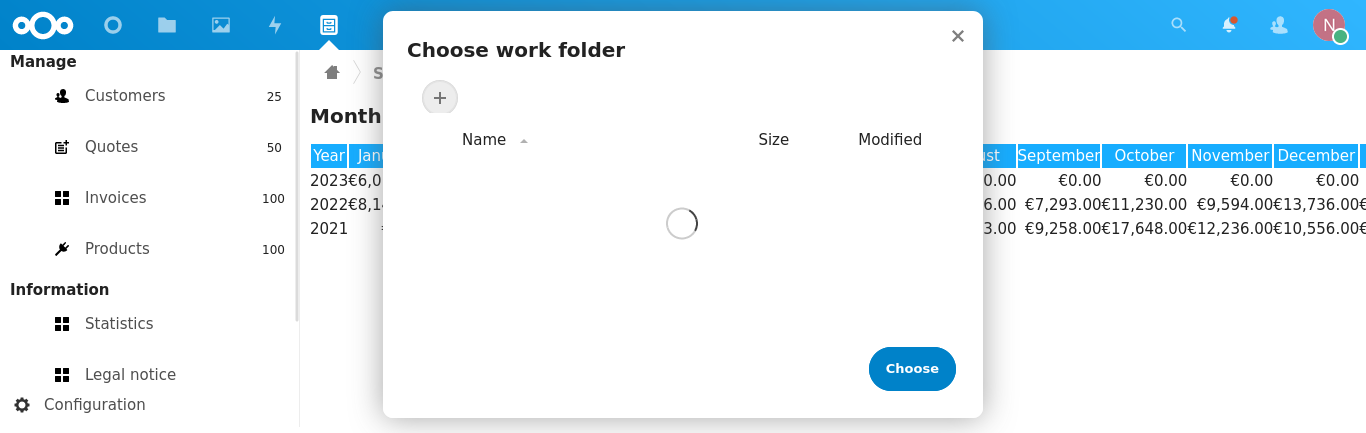Viewport: 1366px width, 433px height.
Task: Sort folder list by Size
Action: (x=773, y=140)
